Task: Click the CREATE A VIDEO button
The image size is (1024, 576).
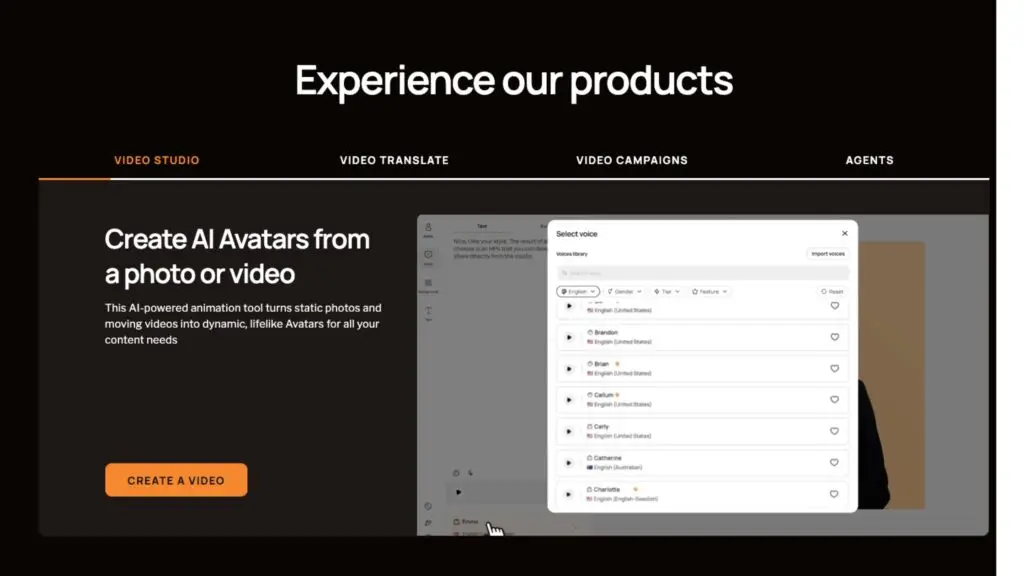Action: [x=175, y=479]
